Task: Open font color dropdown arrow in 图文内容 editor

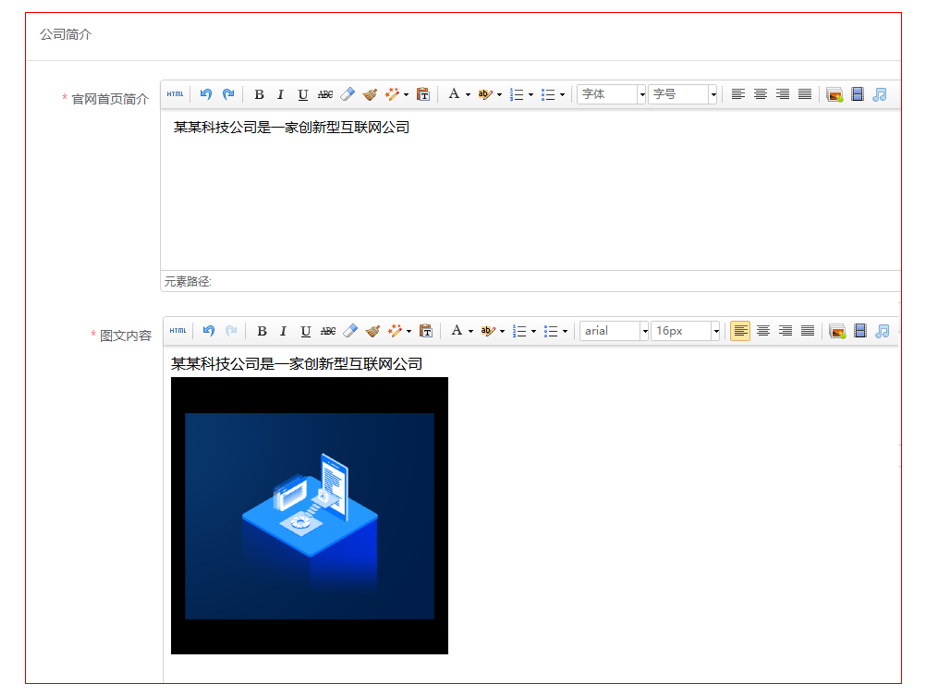Action: 471,331
